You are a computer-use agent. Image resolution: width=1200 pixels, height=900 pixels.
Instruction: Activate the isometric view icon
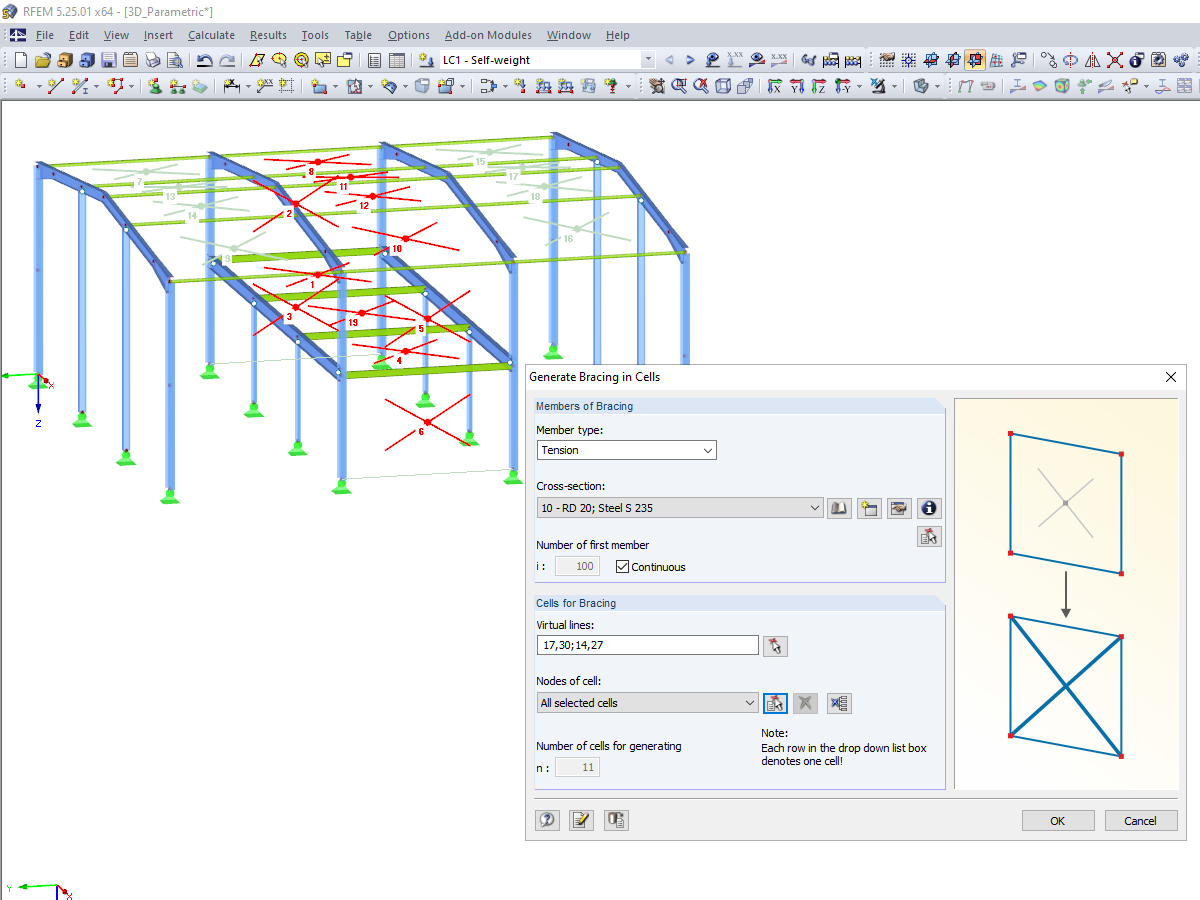pyautogui.click(x=724, y=88)
